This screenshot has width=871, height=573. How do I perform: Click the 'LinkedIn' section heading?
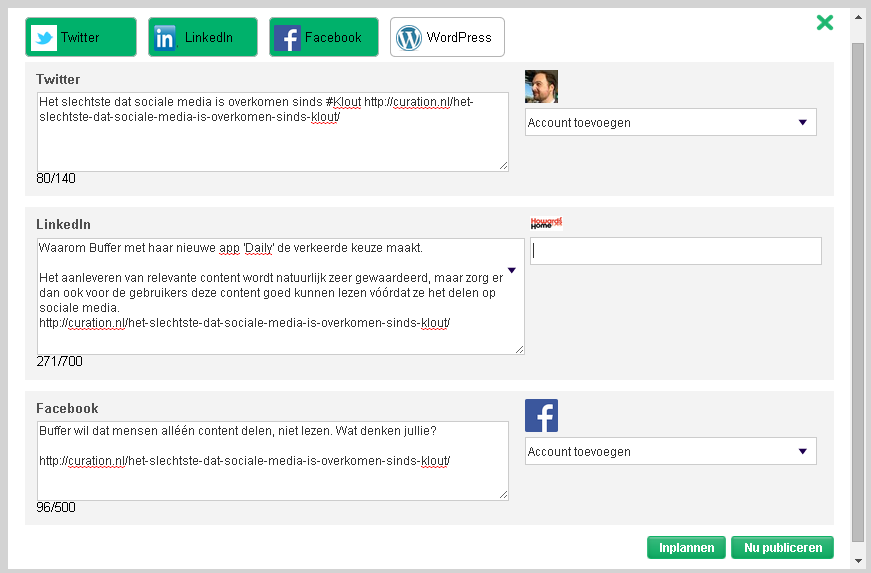pos(63,224)
